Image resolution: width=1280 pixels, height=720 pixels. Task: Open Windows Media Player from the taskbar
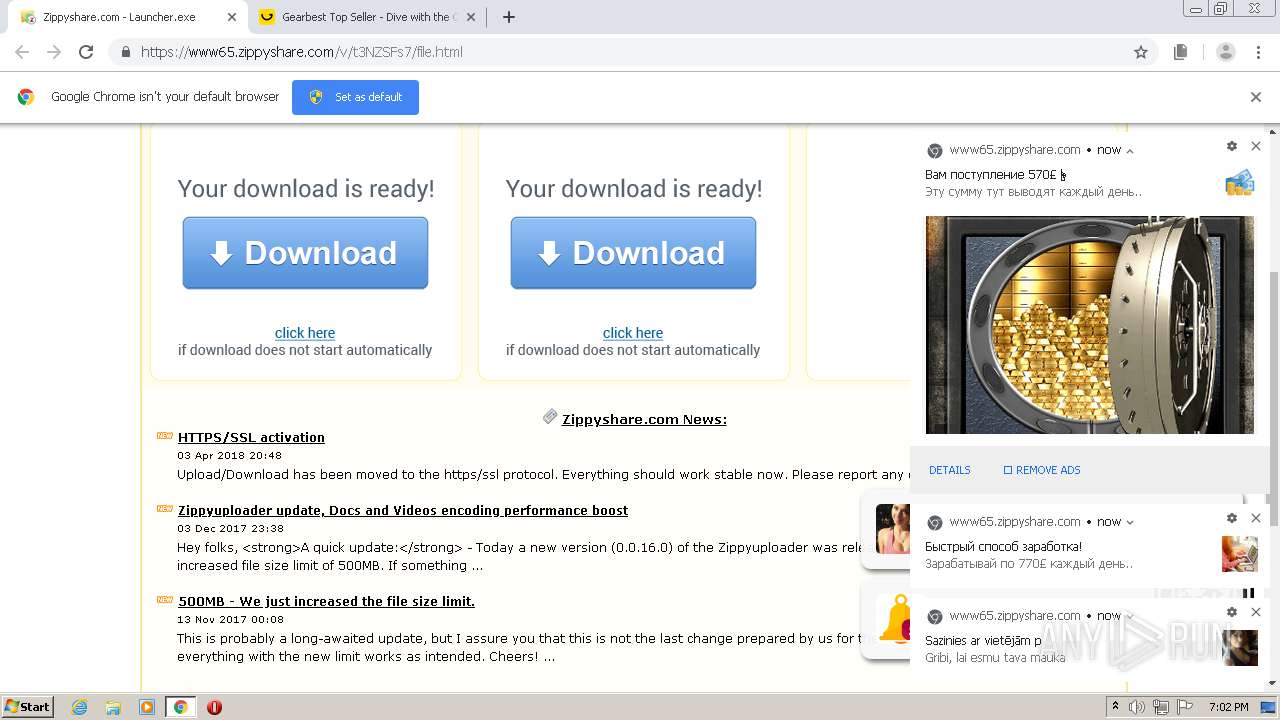tap(147, 707)
